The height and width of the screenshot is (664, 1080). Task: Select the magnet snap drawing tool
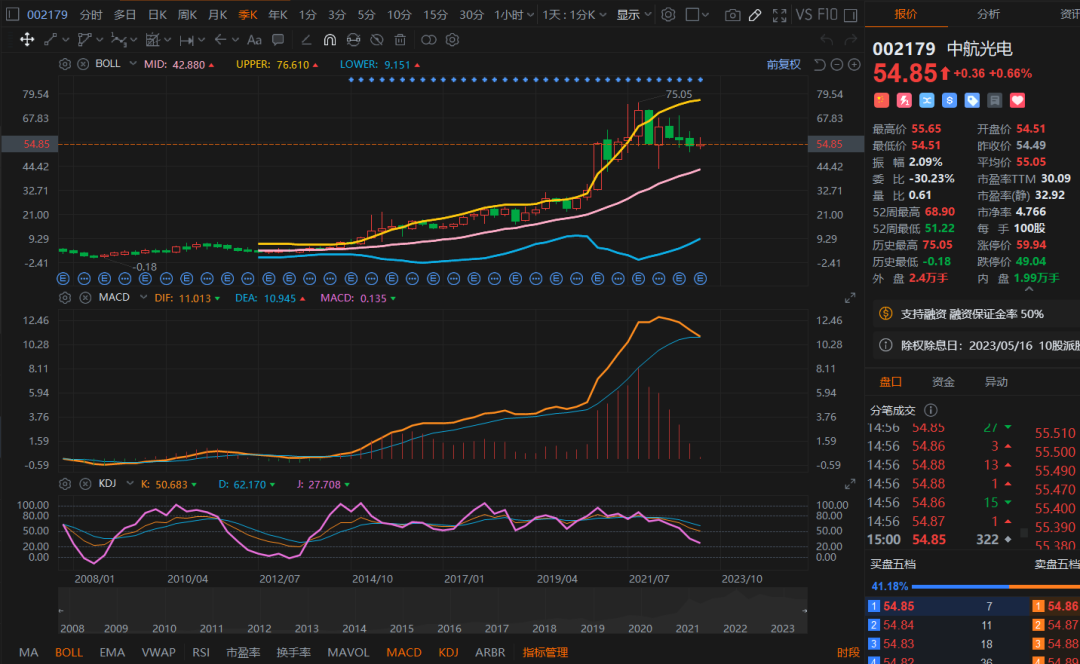tap(330, 40)
